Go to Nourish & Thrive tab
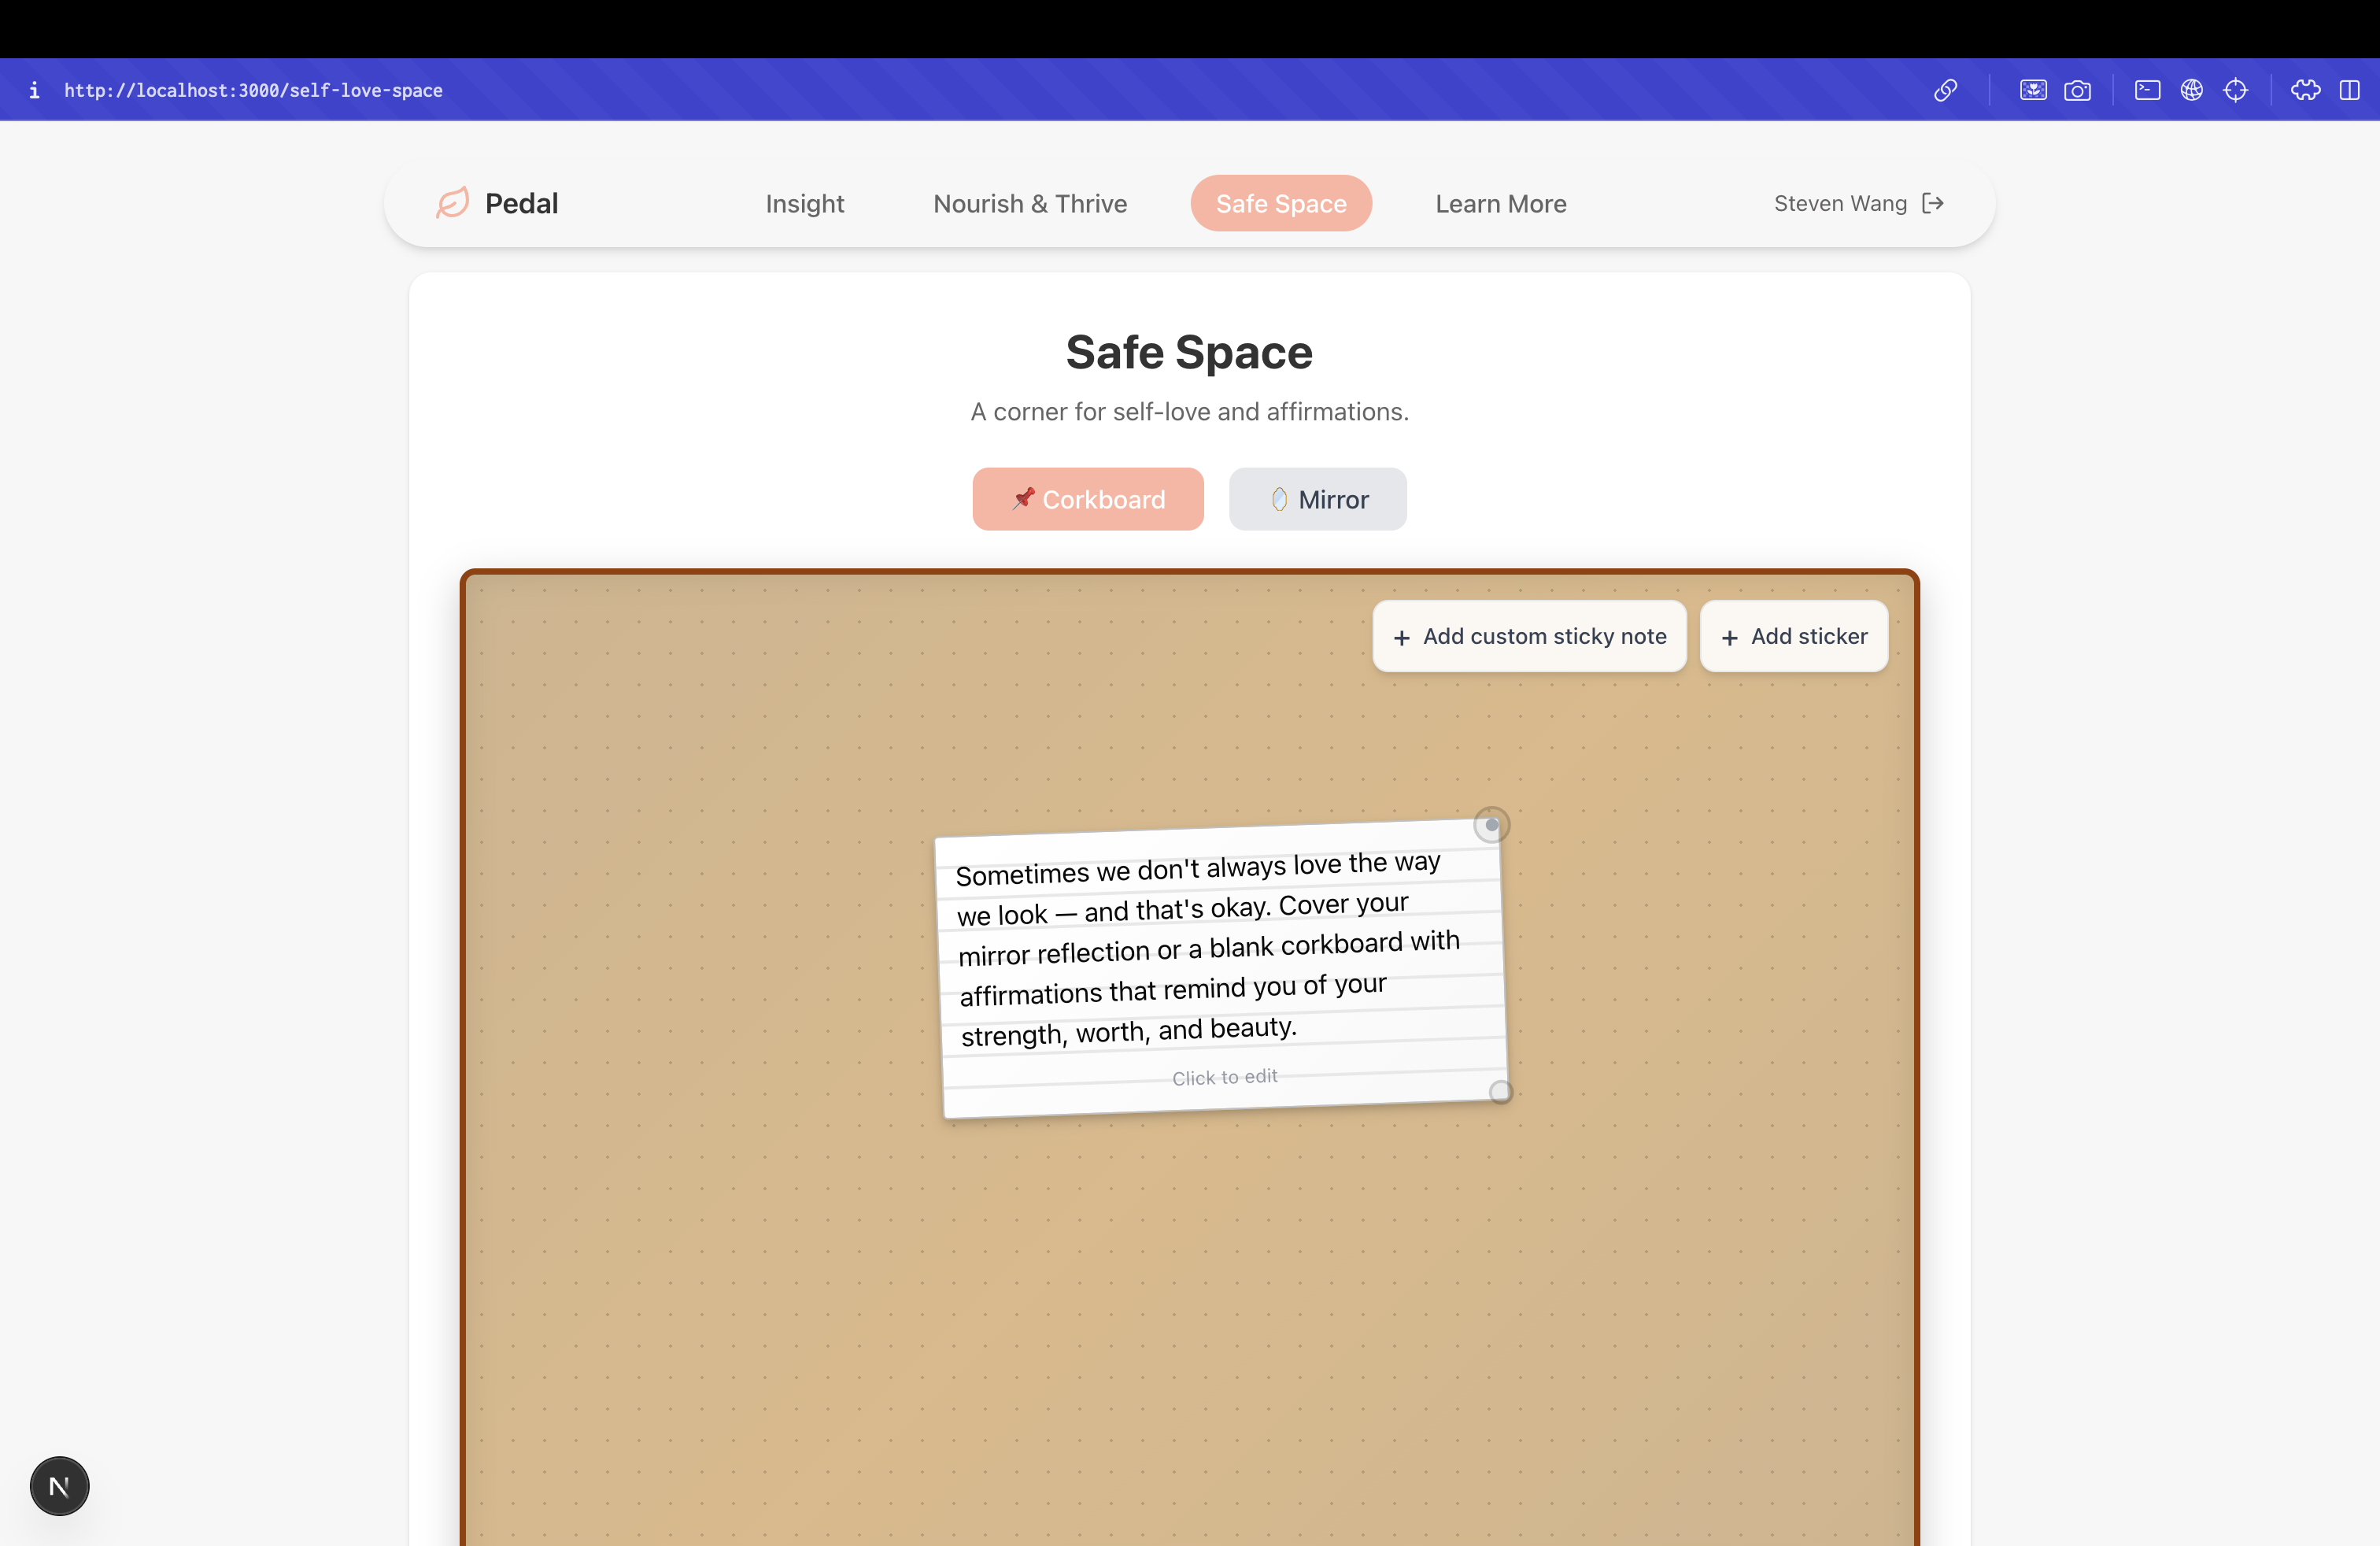 point(1029,203)
